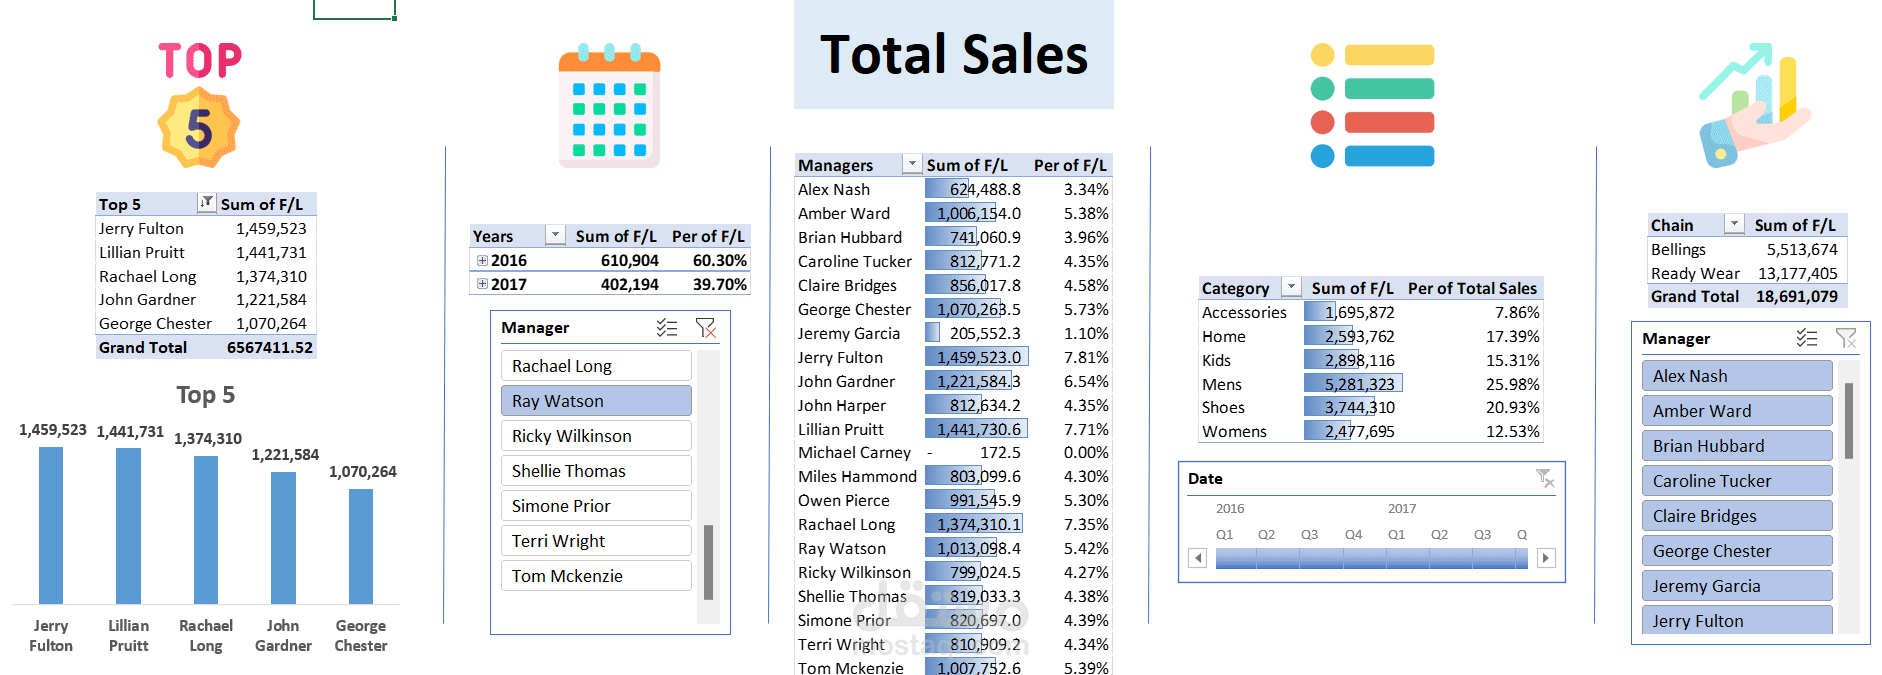Screen dimensions: 1882x675
Task: Open the Category filter dropdown
Action: tap(1291, 287)
